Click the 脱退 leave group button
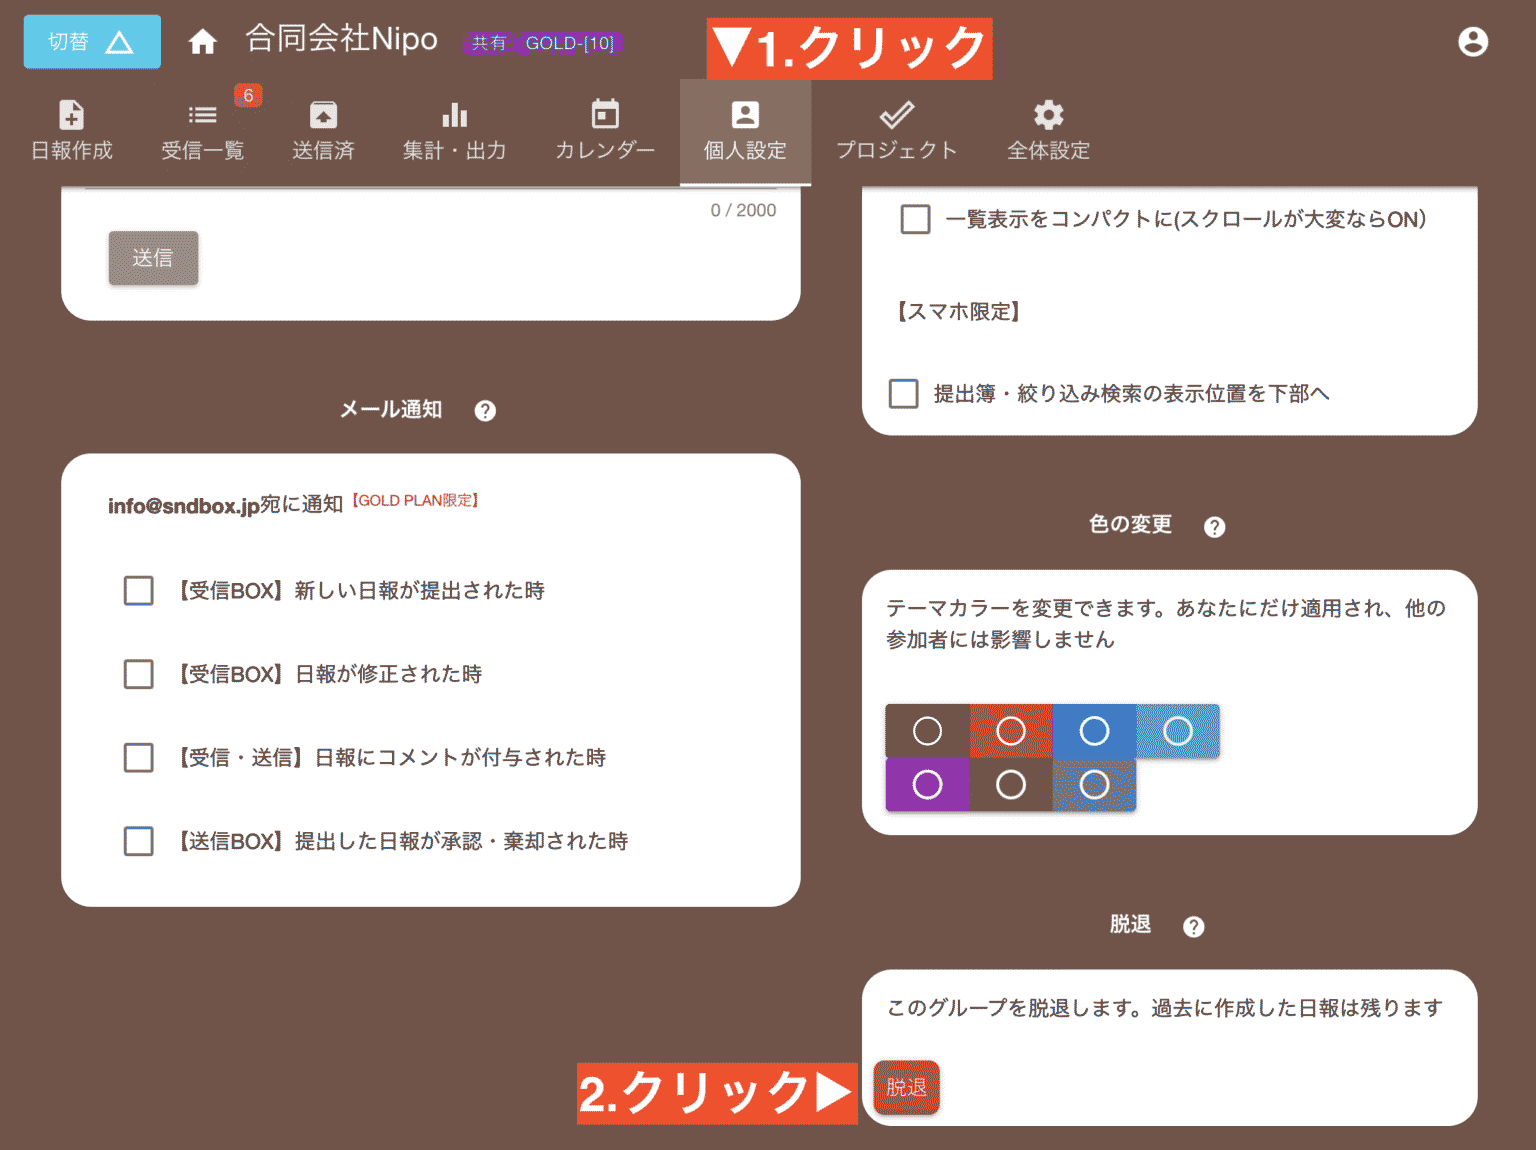This screenshot has height=1150, width=1536. pyautogui.click(x=906, y=1088)
